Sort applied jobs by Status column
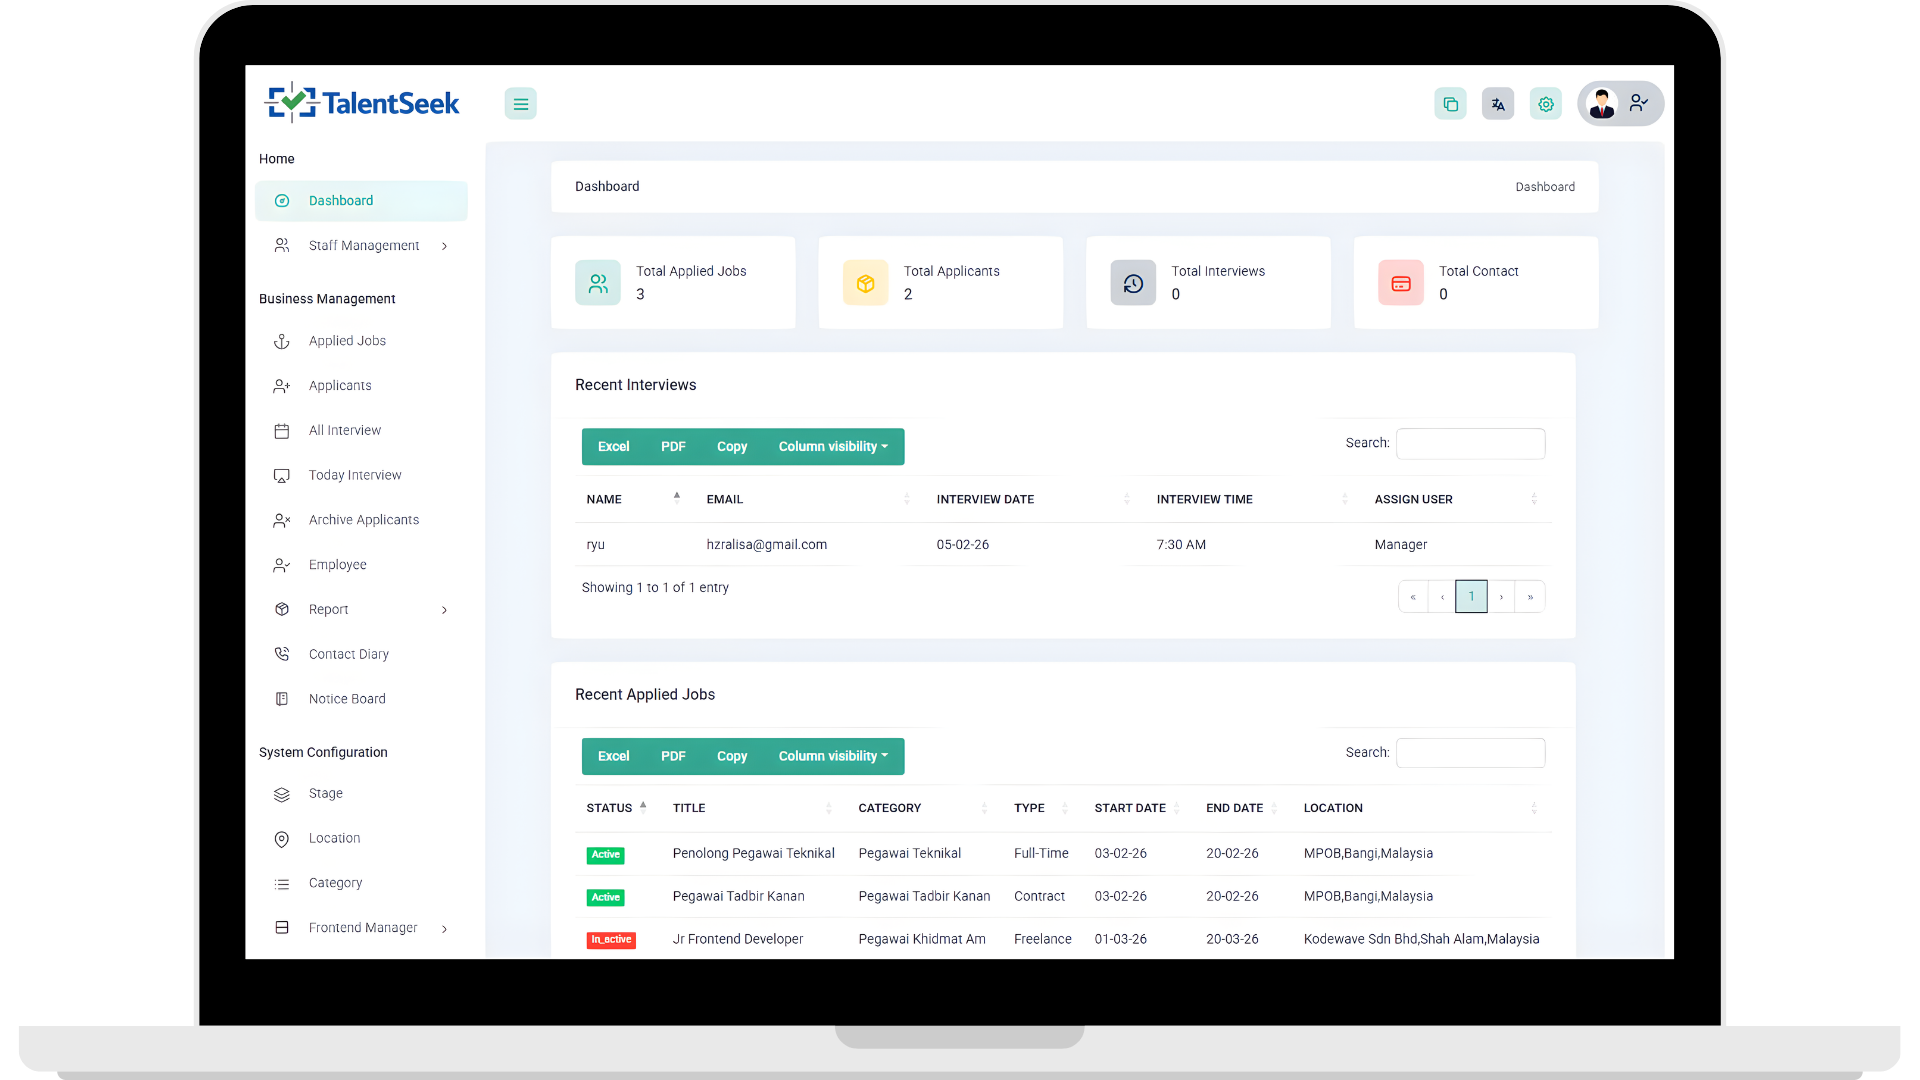This screenshot has height=1080, width=1920. point(609,808)
